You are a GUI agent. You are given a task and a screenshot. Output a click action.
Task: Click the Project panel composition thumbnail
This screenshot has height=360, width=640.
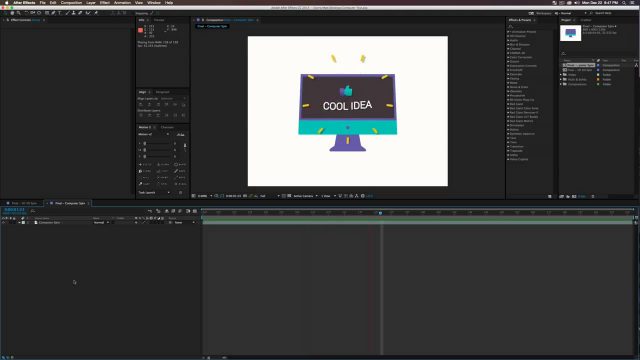coord(570,33)
